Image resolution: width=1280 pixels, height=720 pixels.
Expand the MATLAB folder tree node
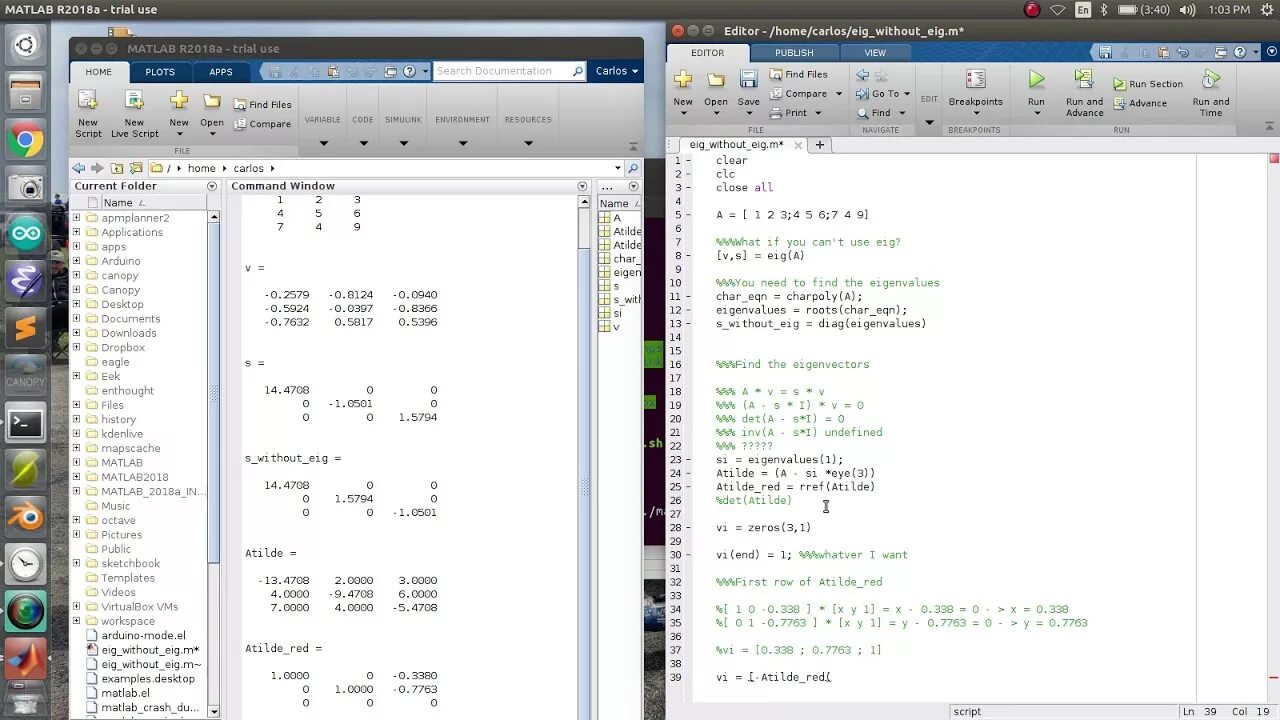coord(77,463)
